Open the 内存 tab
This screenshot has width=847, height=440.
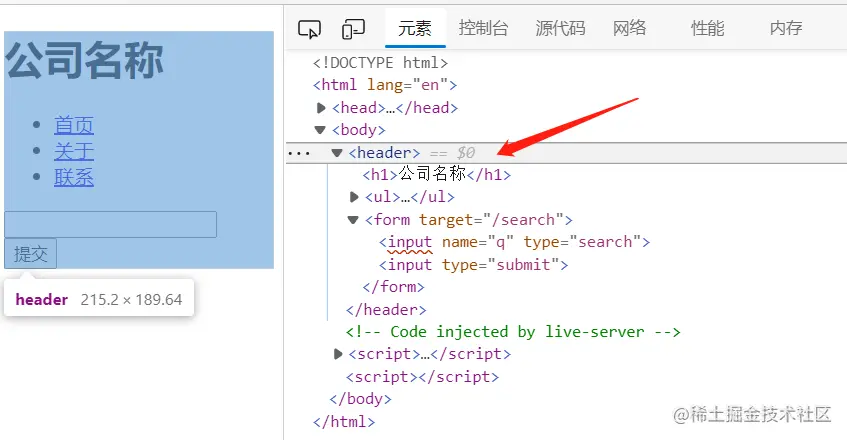pos(786,28)
